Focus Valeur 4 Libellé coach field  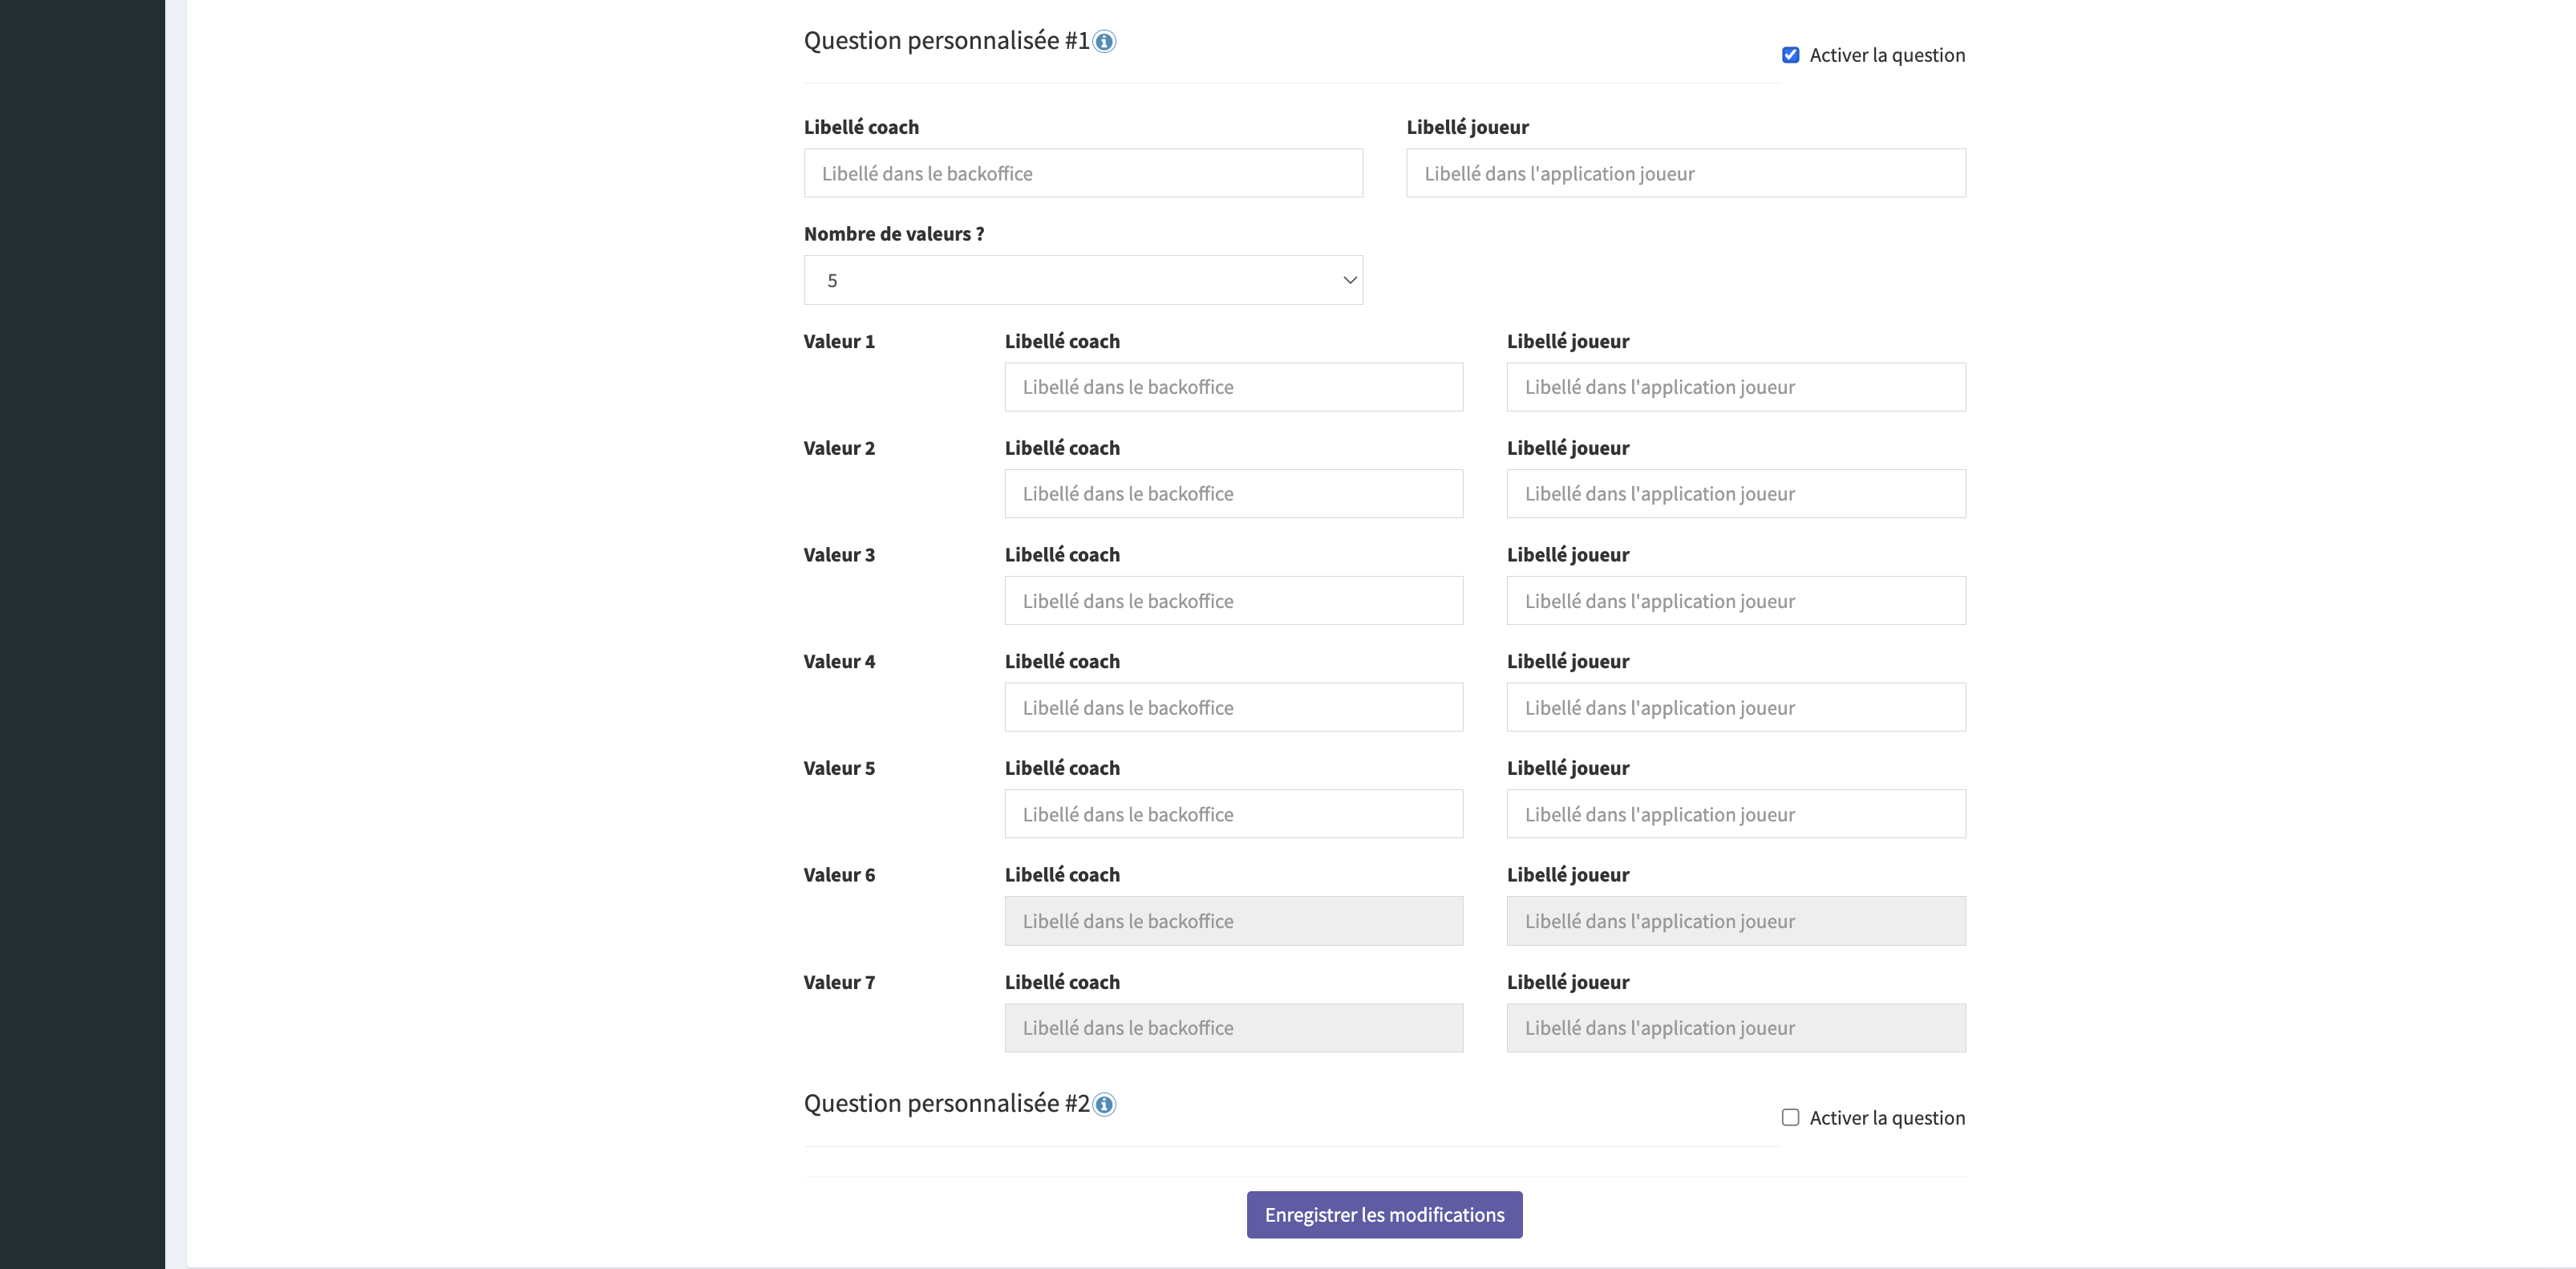(1234, 707)
